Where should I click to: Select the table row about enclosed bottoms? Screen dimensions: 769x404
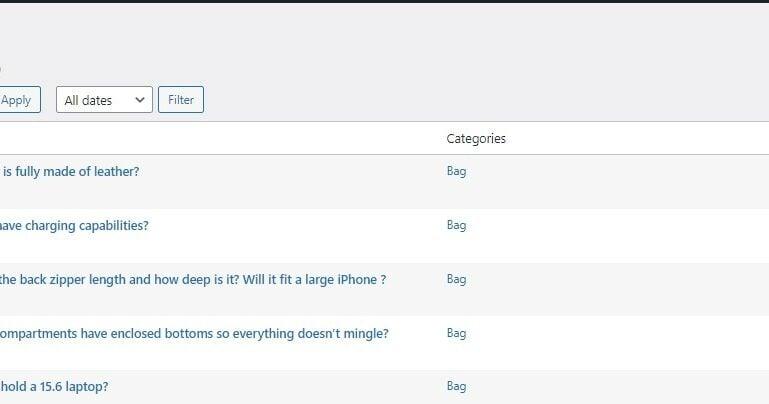(x=384, y=343)
